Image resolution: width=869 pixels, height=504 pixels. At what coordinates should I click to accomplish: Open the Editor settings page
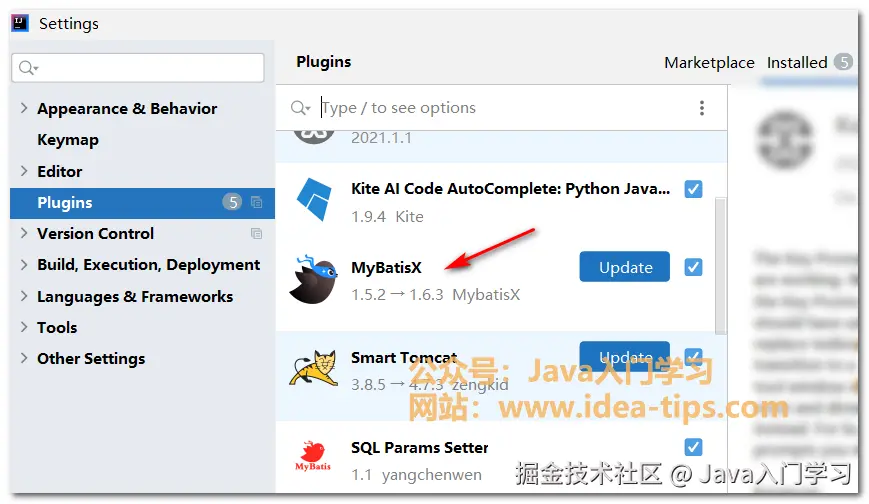[x=59, y=171]
